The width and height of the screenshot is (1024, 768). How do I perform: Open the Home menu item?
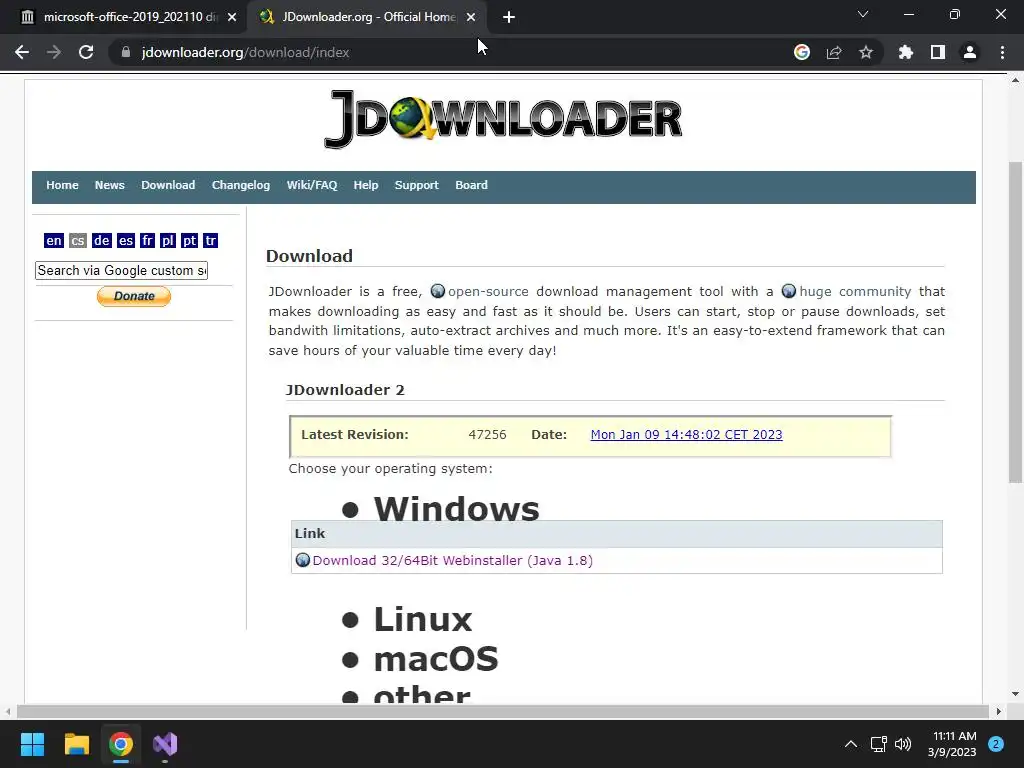(x=62, y=185)
